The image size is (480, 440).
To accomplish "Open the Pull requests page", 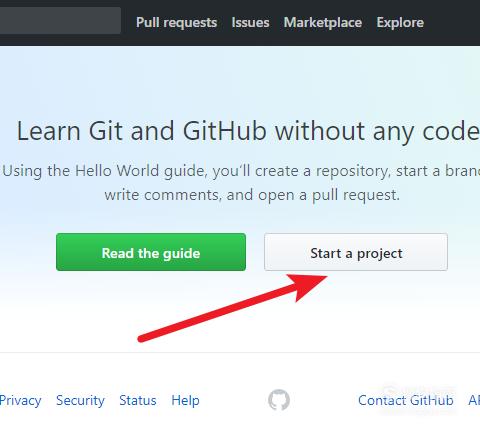I will coord(176,23).
